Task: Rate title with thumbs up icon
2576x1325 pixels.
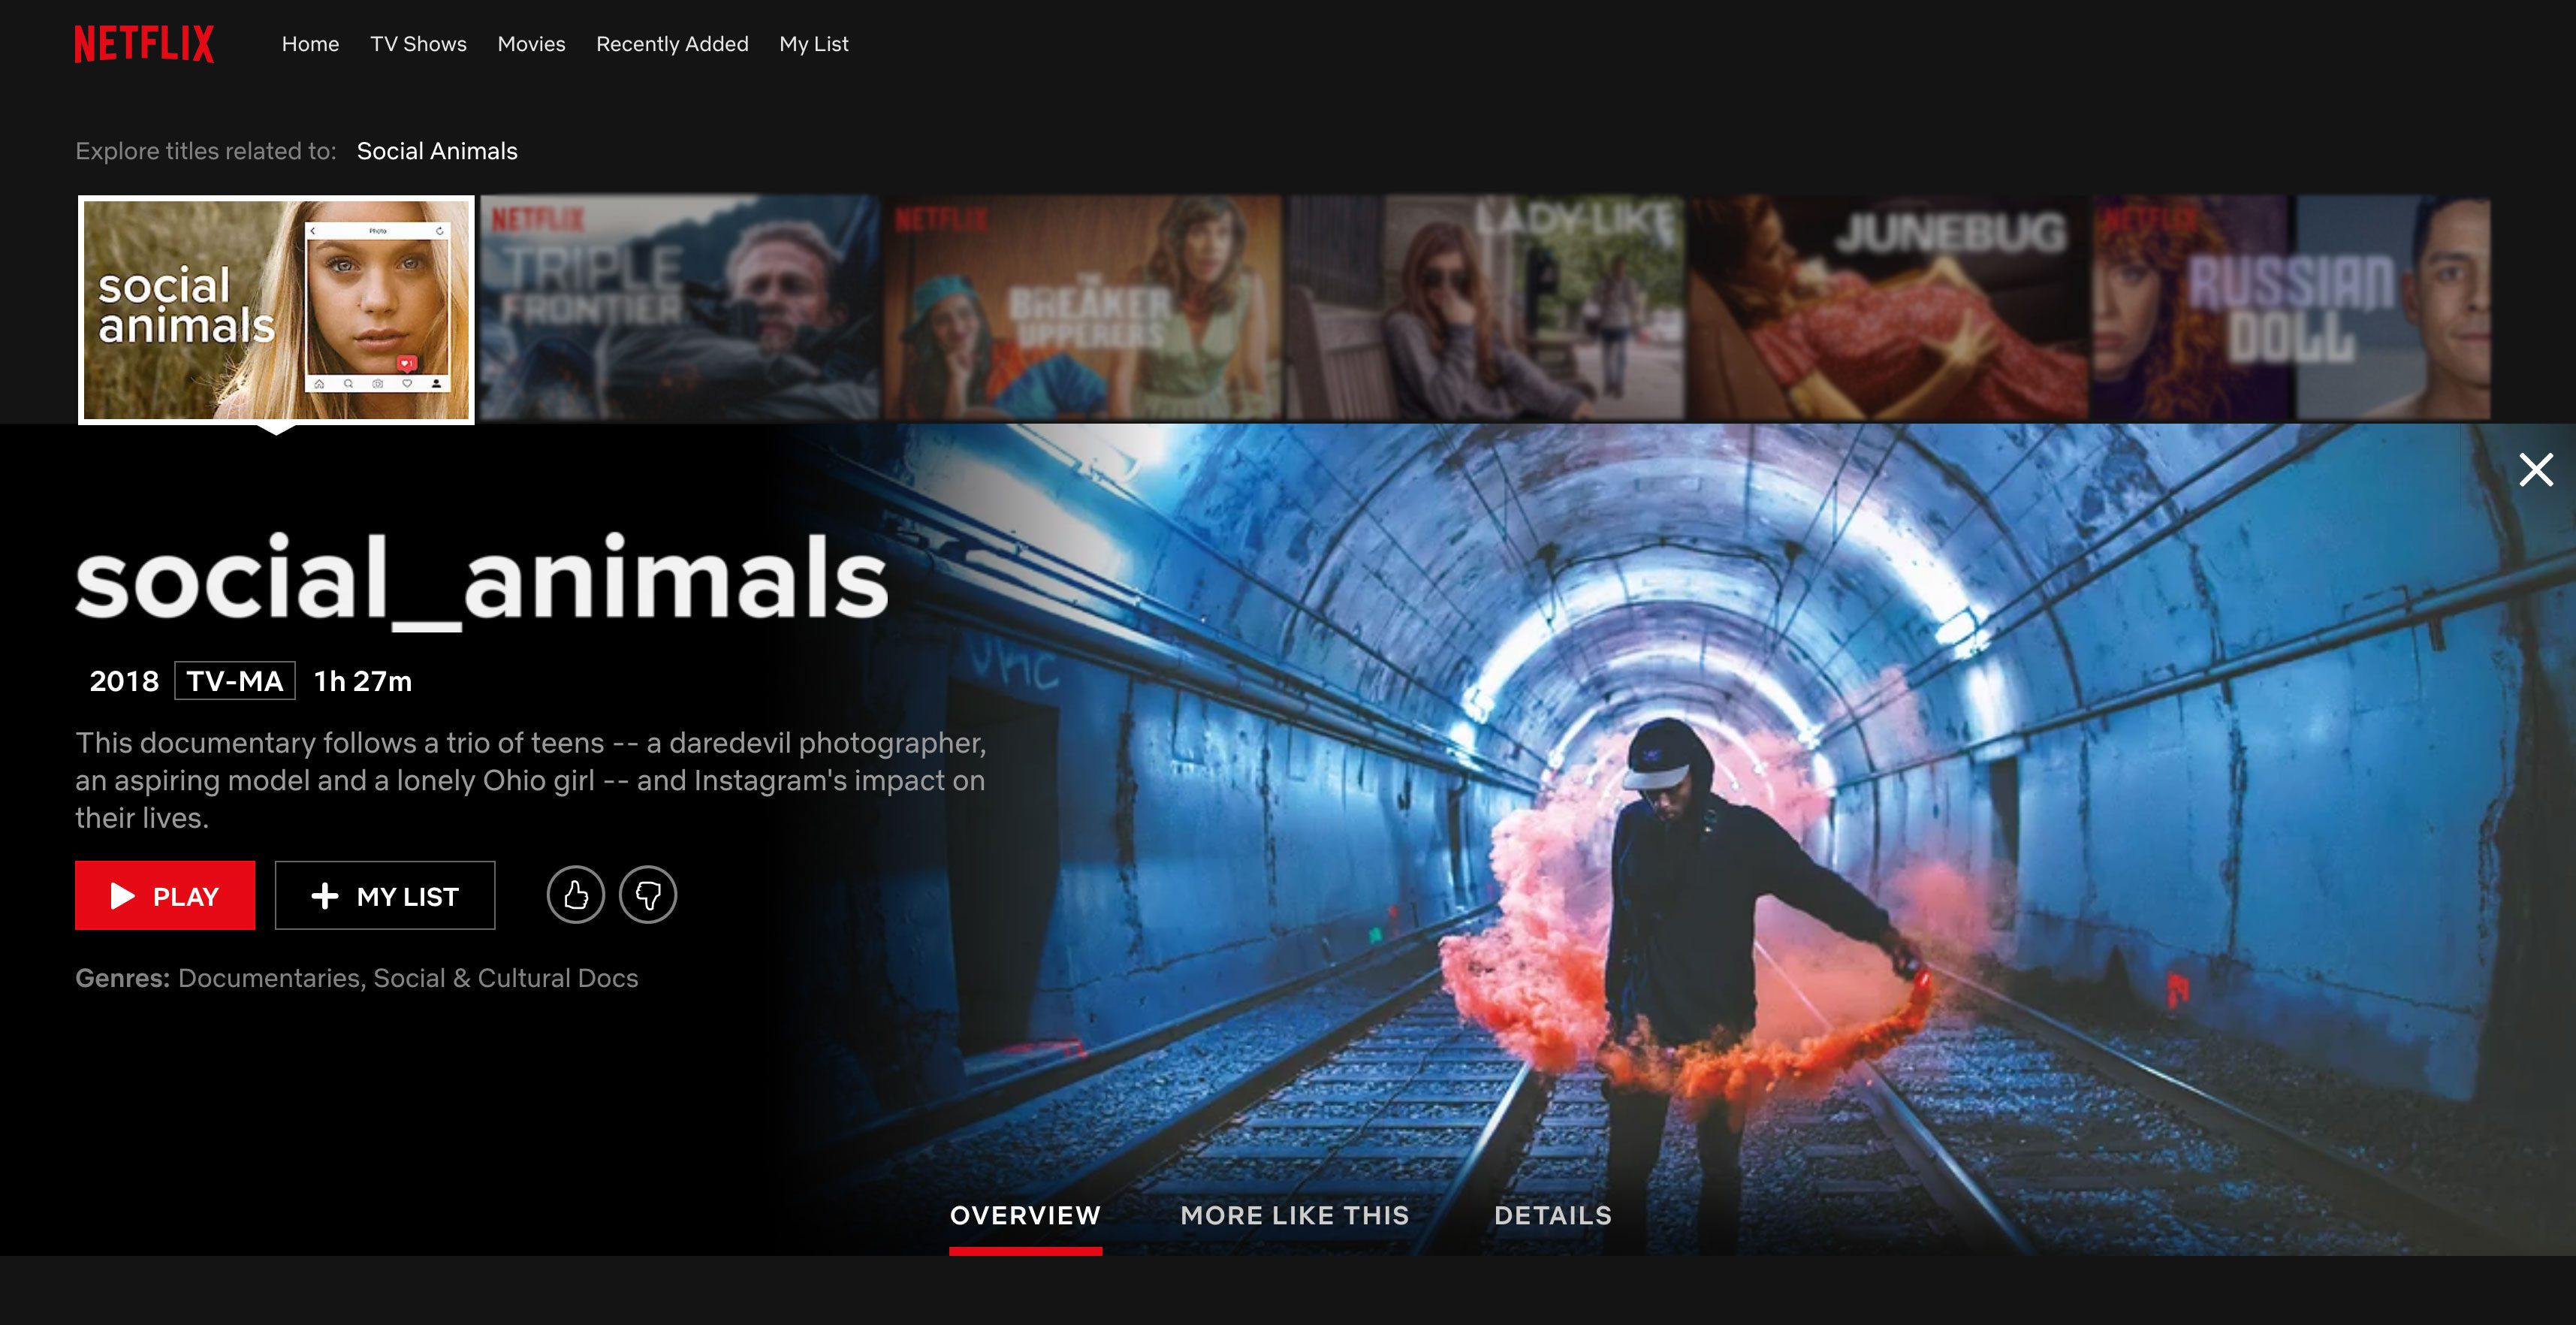Action: [x=575, y=895]
